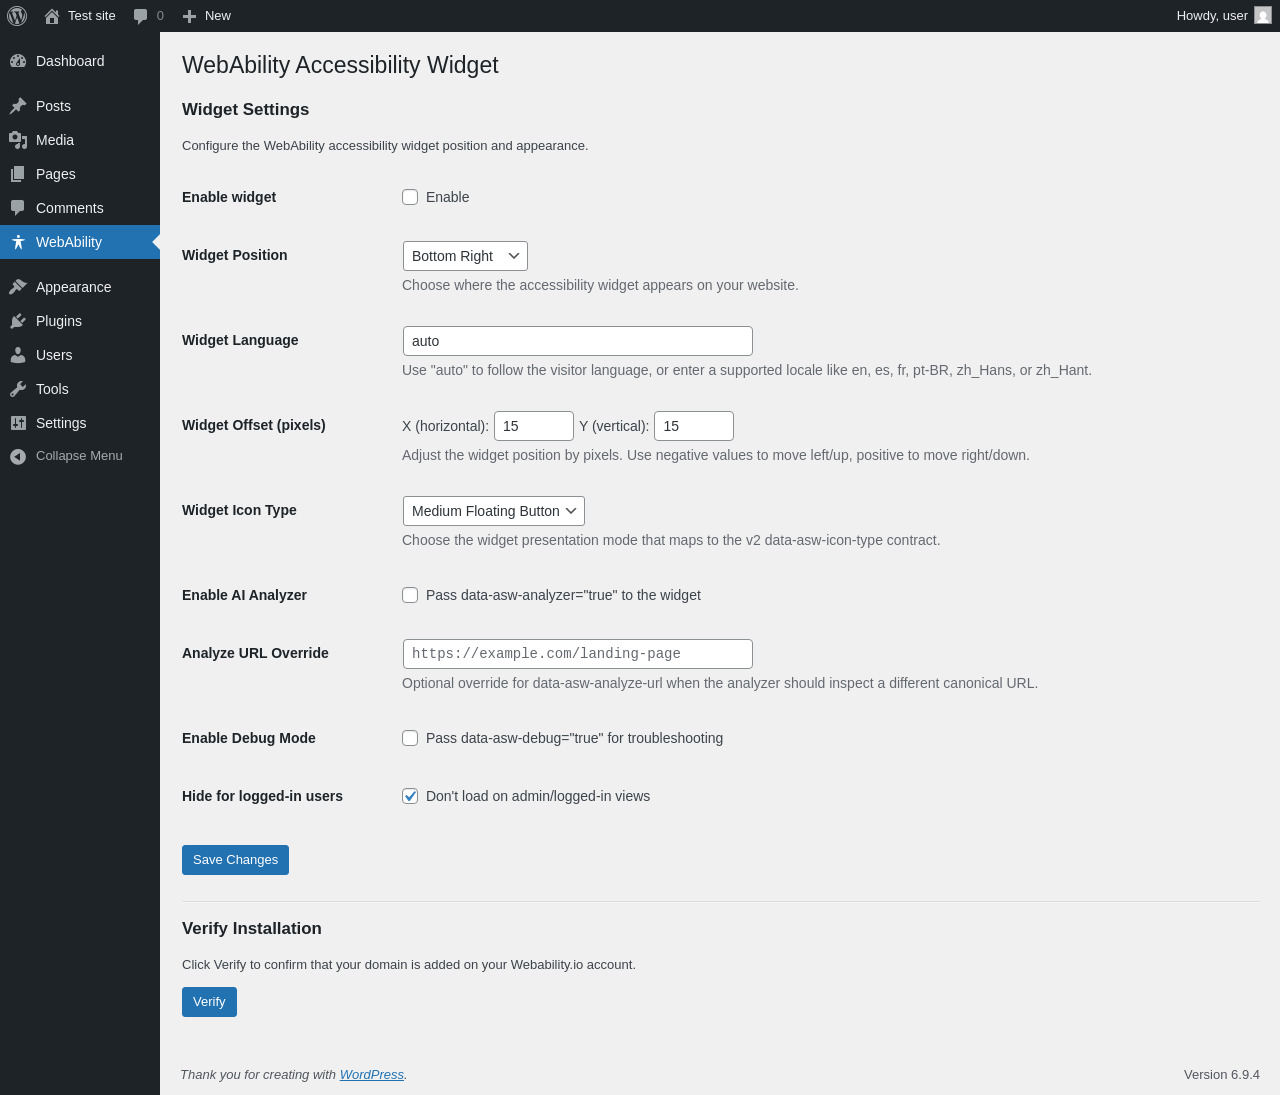
Task: Enable the AI Analyzer checkbox
Action: (x=410, y=595)
